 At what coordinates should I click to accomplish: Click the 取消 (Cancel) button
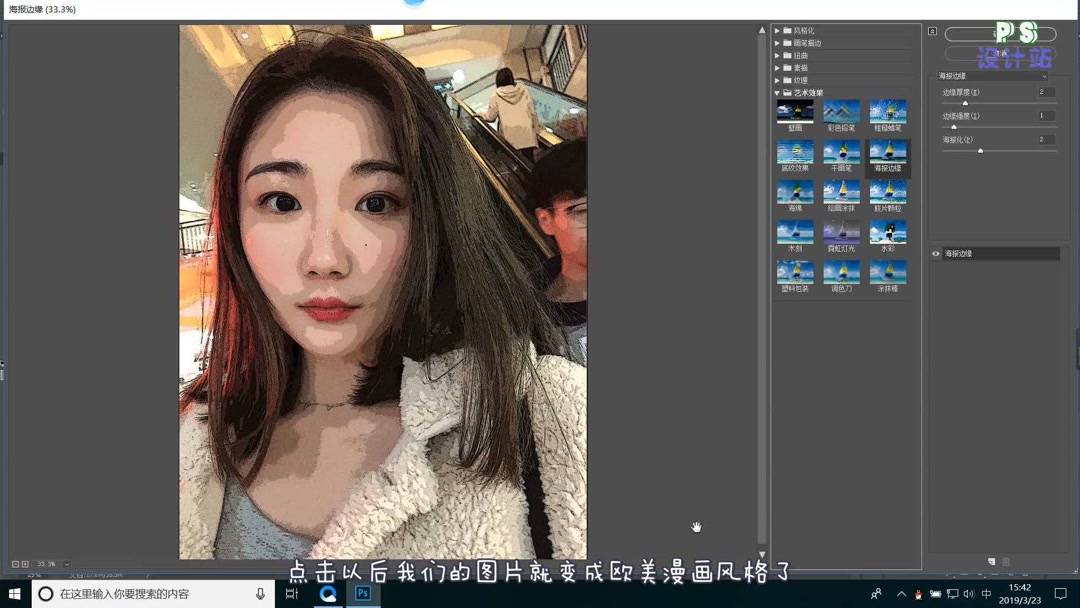coord(999,53)
